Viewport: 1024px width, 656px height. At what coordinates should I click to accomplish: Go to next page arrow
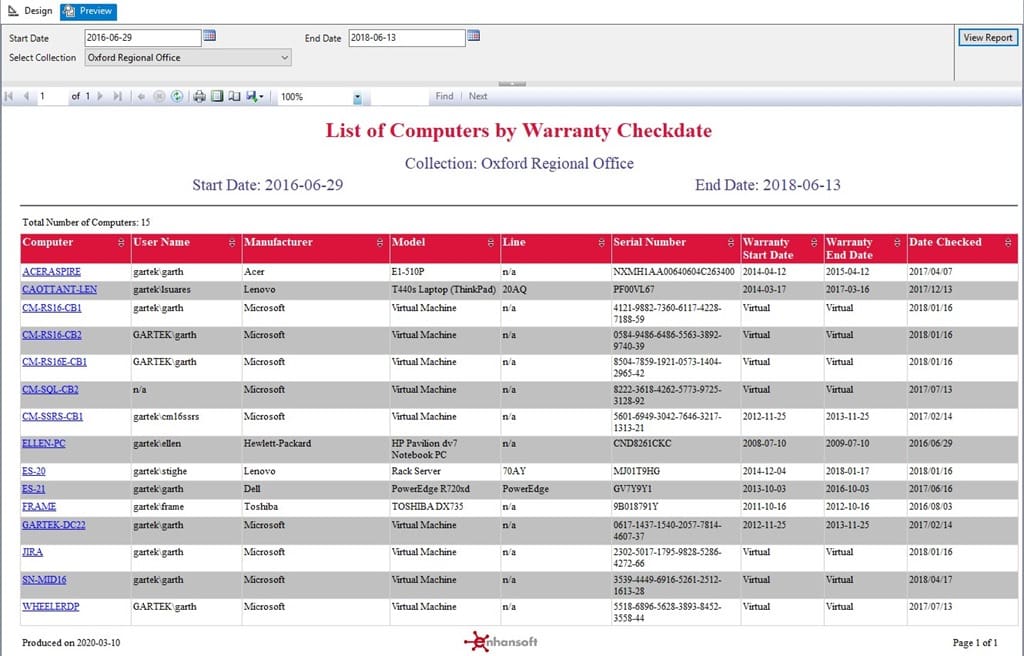(x=100, y=96)
